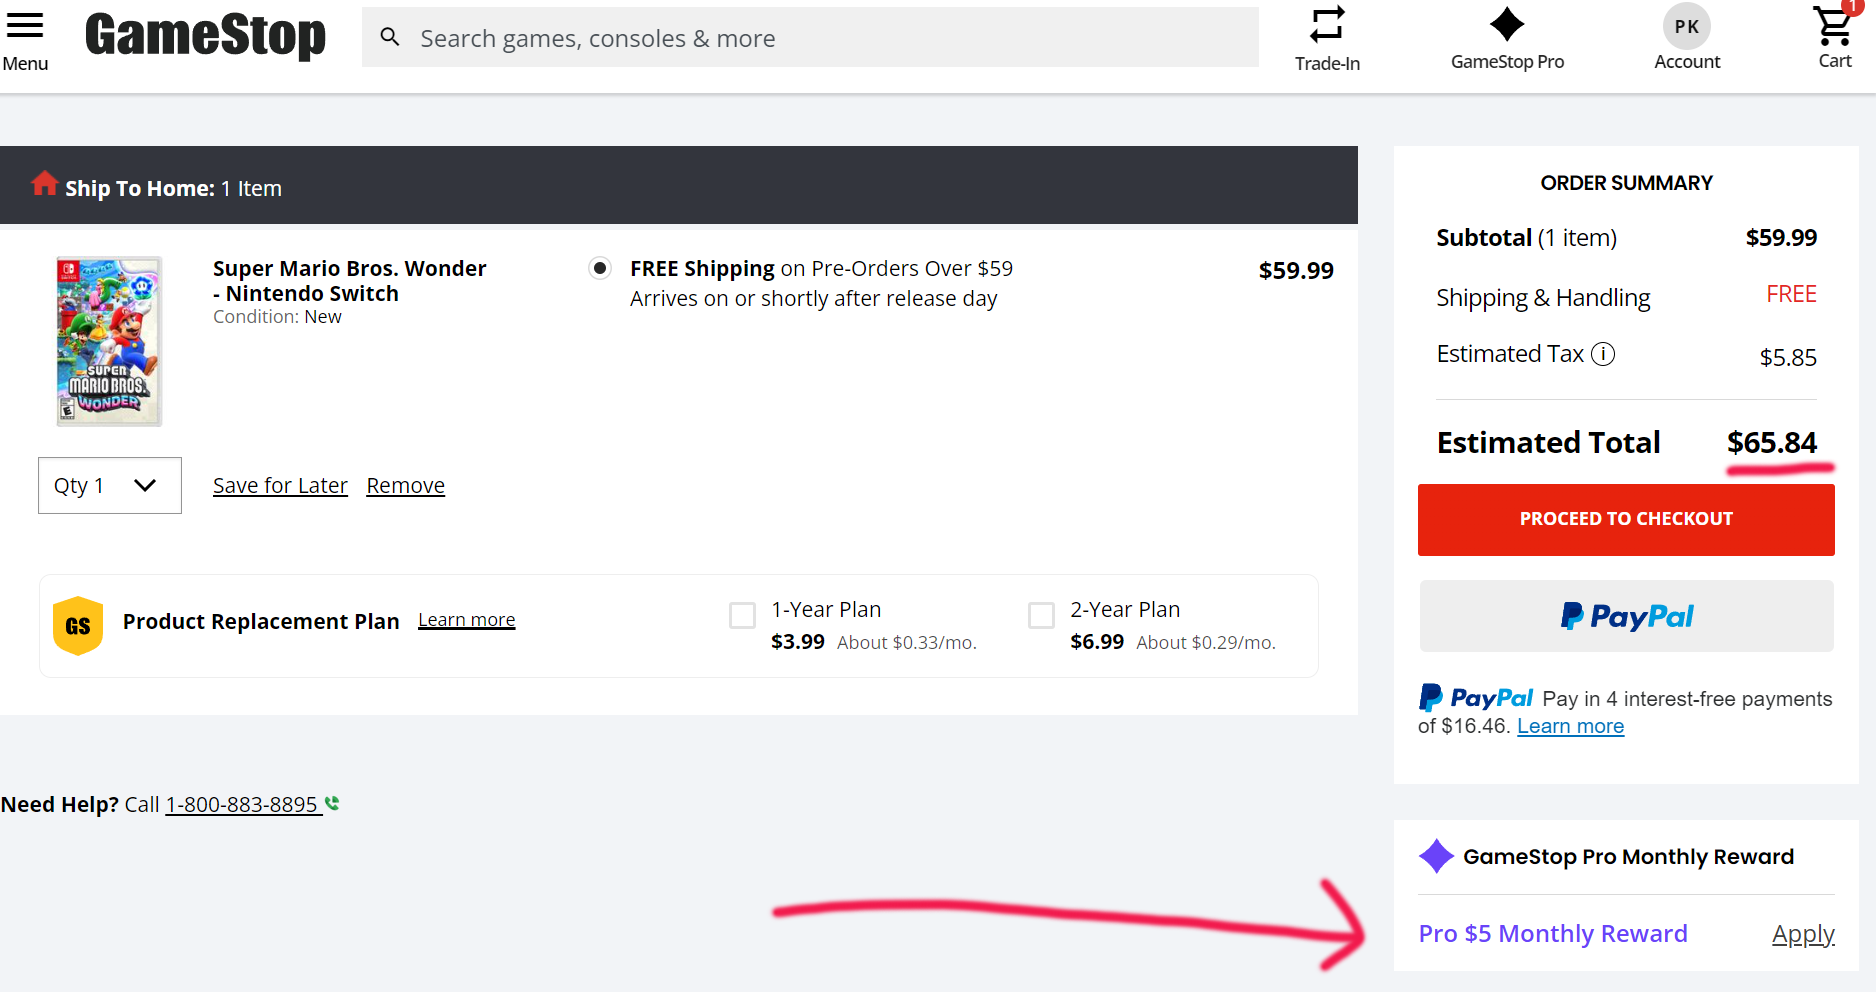
Task: Click the 1-Year Plan $3.99 price
Action: (x=797, y=642)
